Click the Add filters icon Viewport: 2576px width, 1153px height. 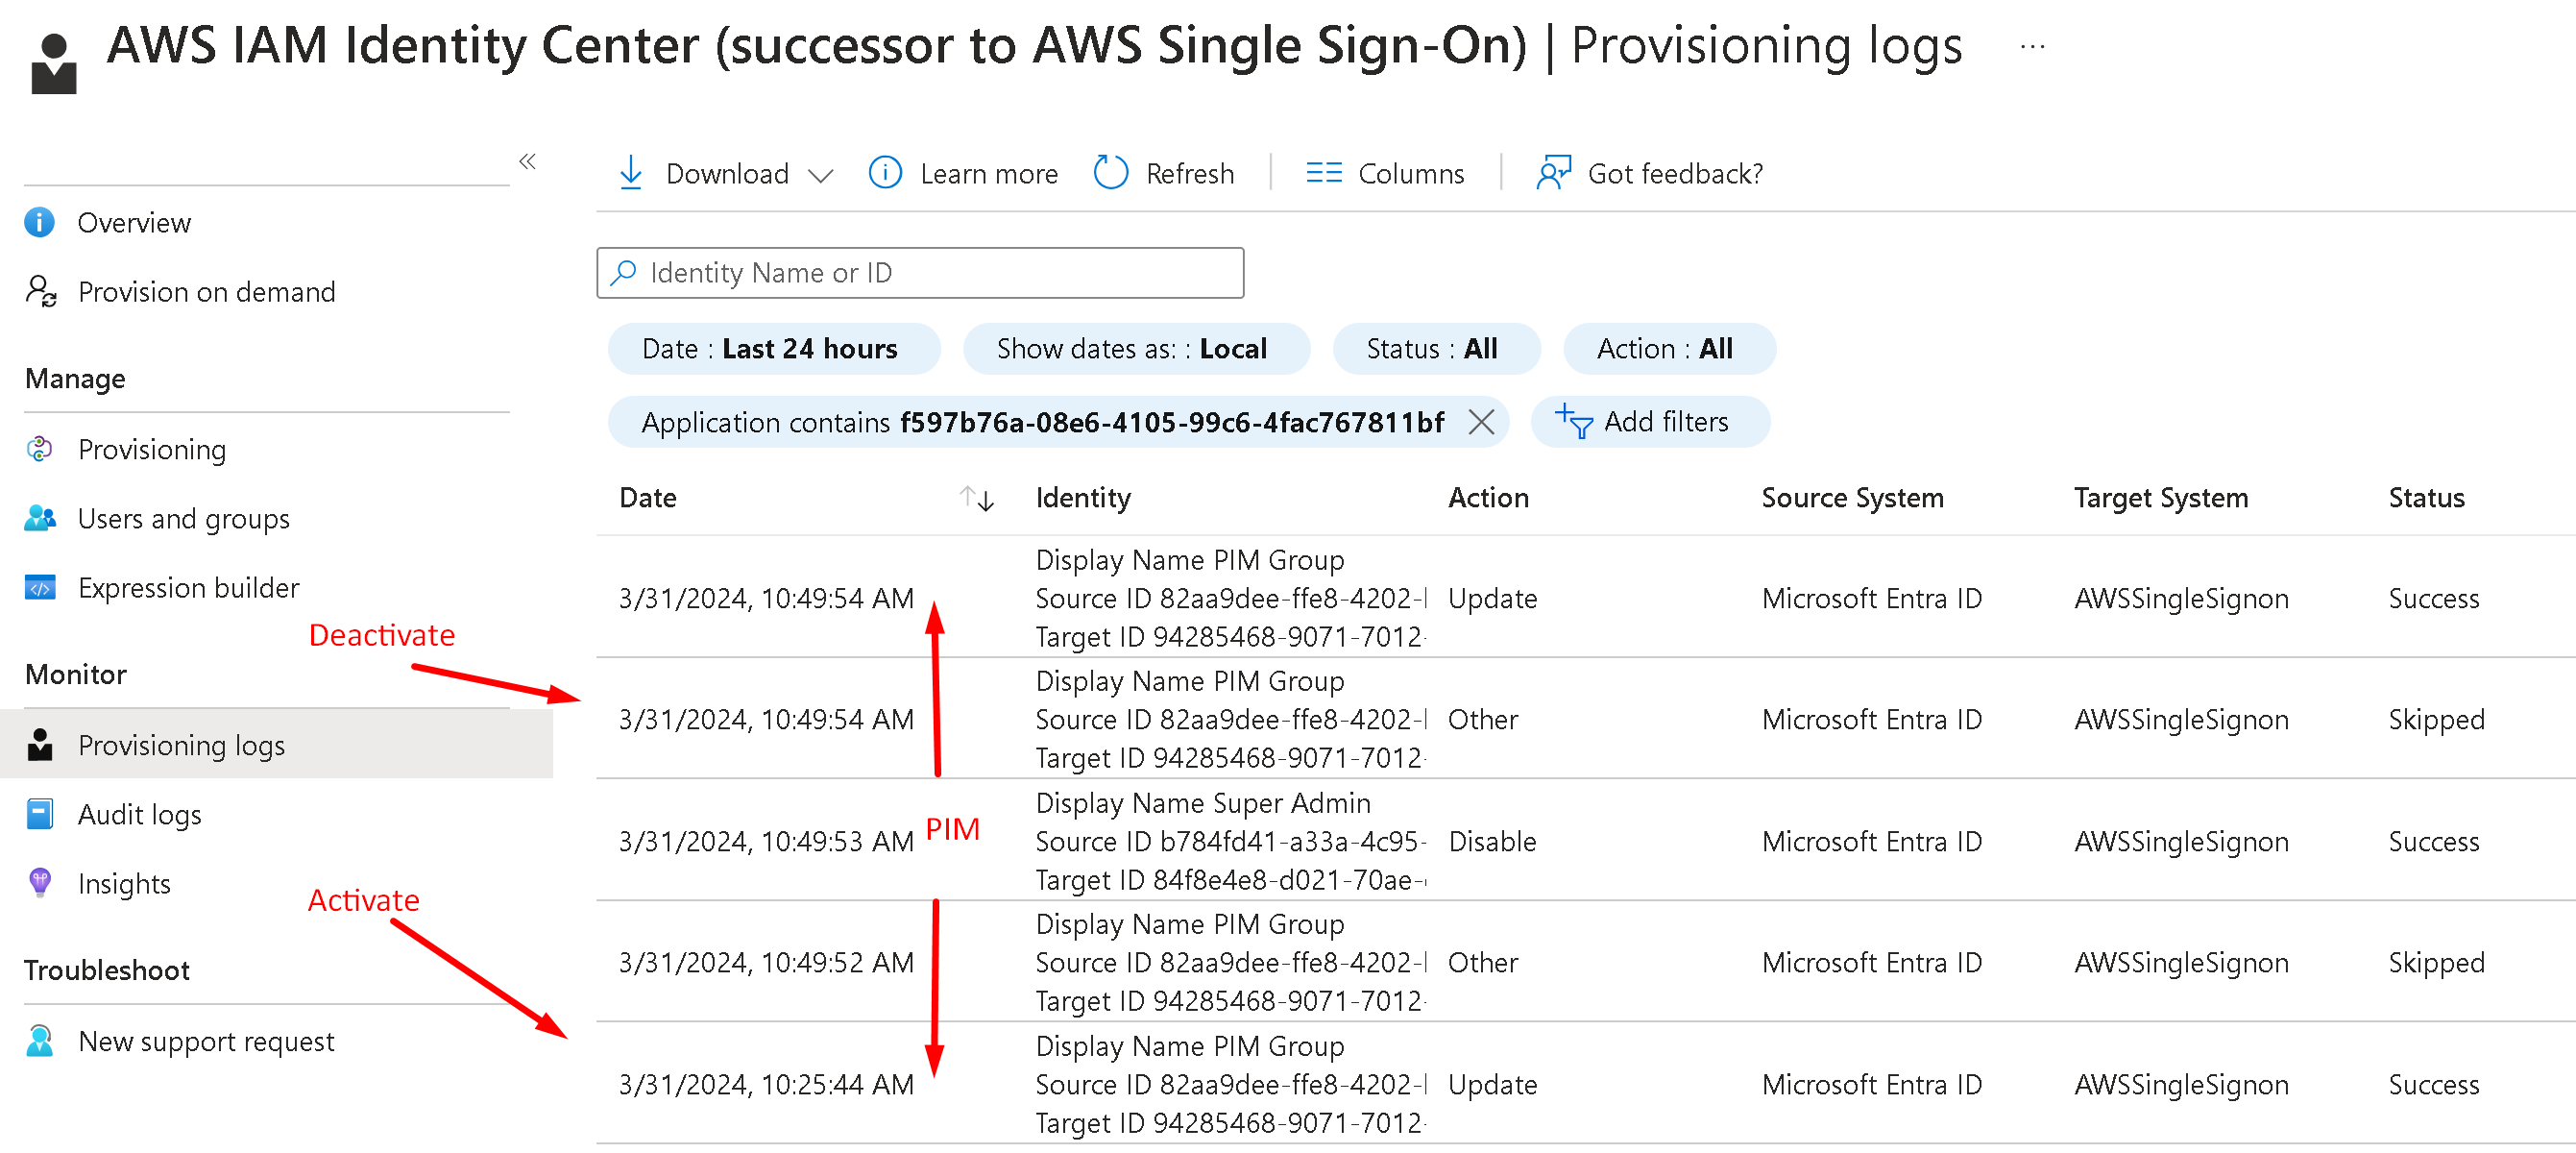pyautogui.click(x=1574, y=422)
